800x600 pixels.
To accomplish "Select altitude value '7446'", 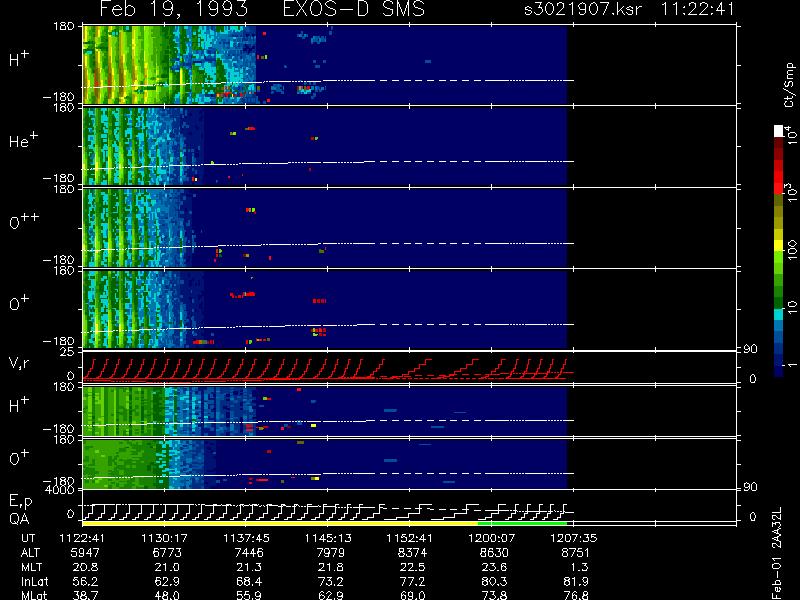I will pyautogui.click(x=249, y=553).
